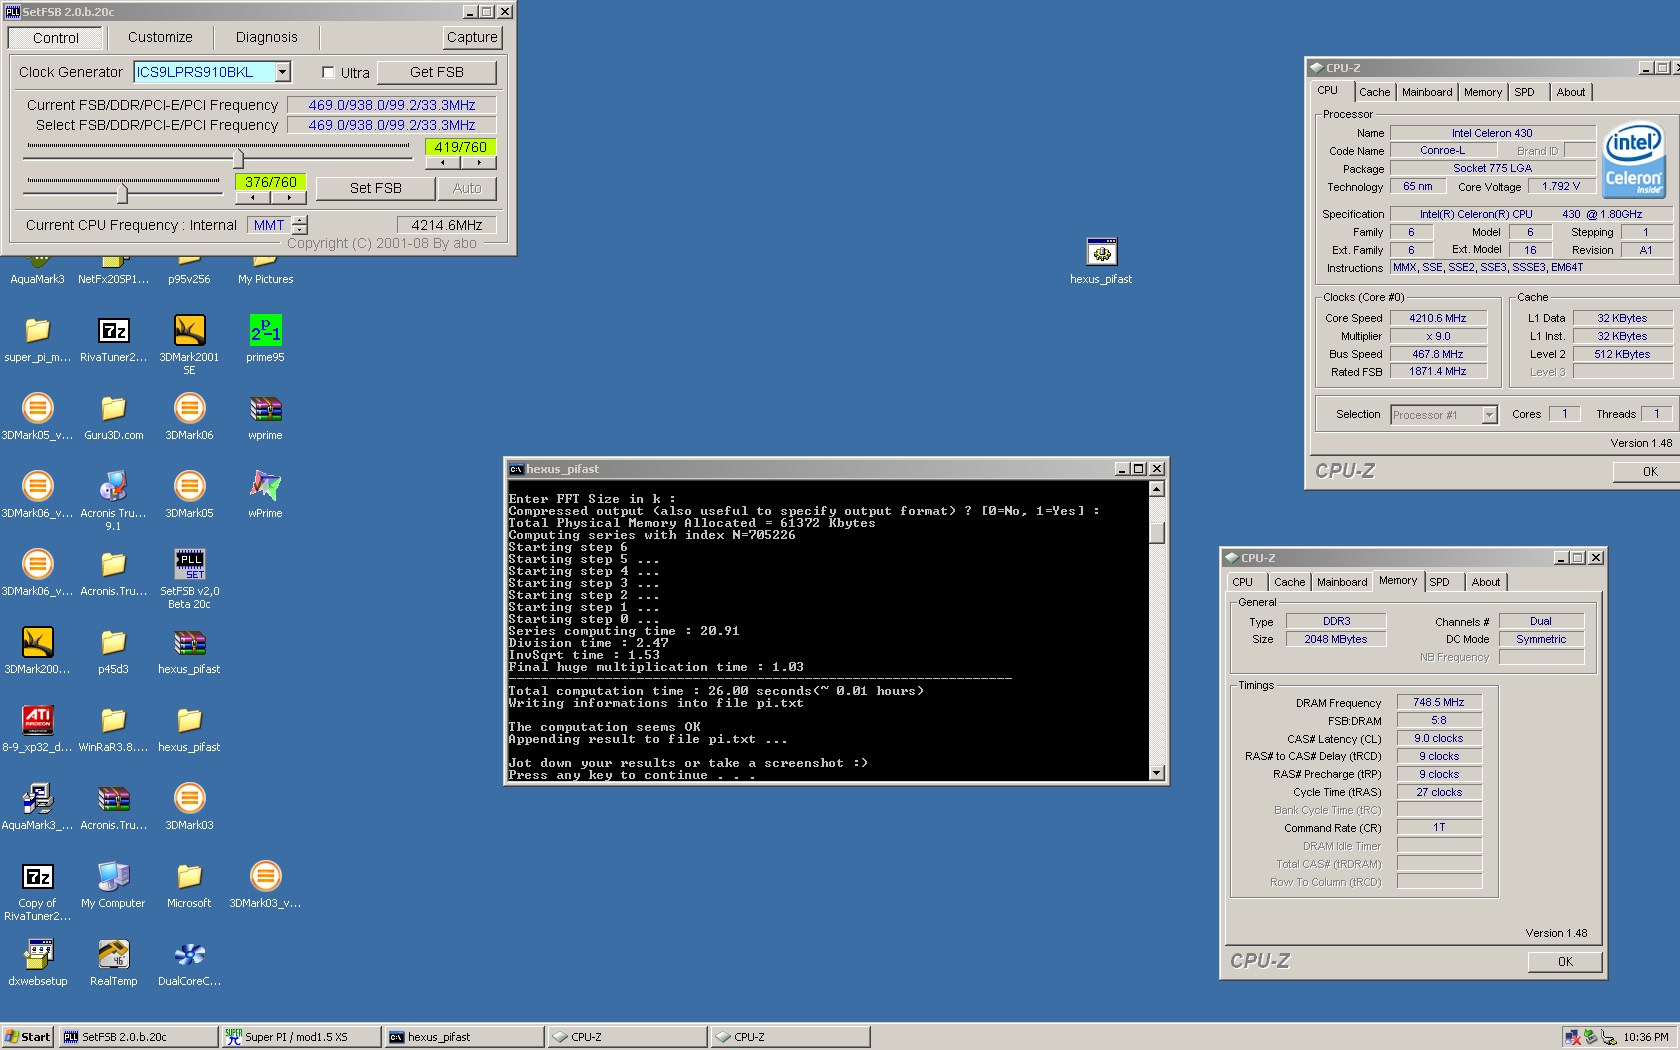
Task: Click OK in lower CPU-Z Memory window
Action: point(1565,962)
